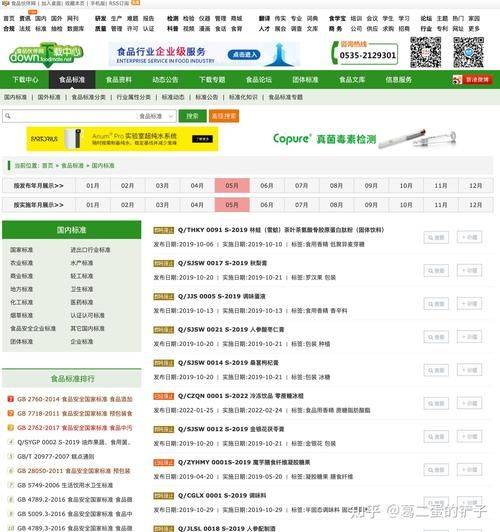Click the magnifier button in the Q/SJSW 0021 row
Screen dimensions: 500x532
tap(436, 337)
